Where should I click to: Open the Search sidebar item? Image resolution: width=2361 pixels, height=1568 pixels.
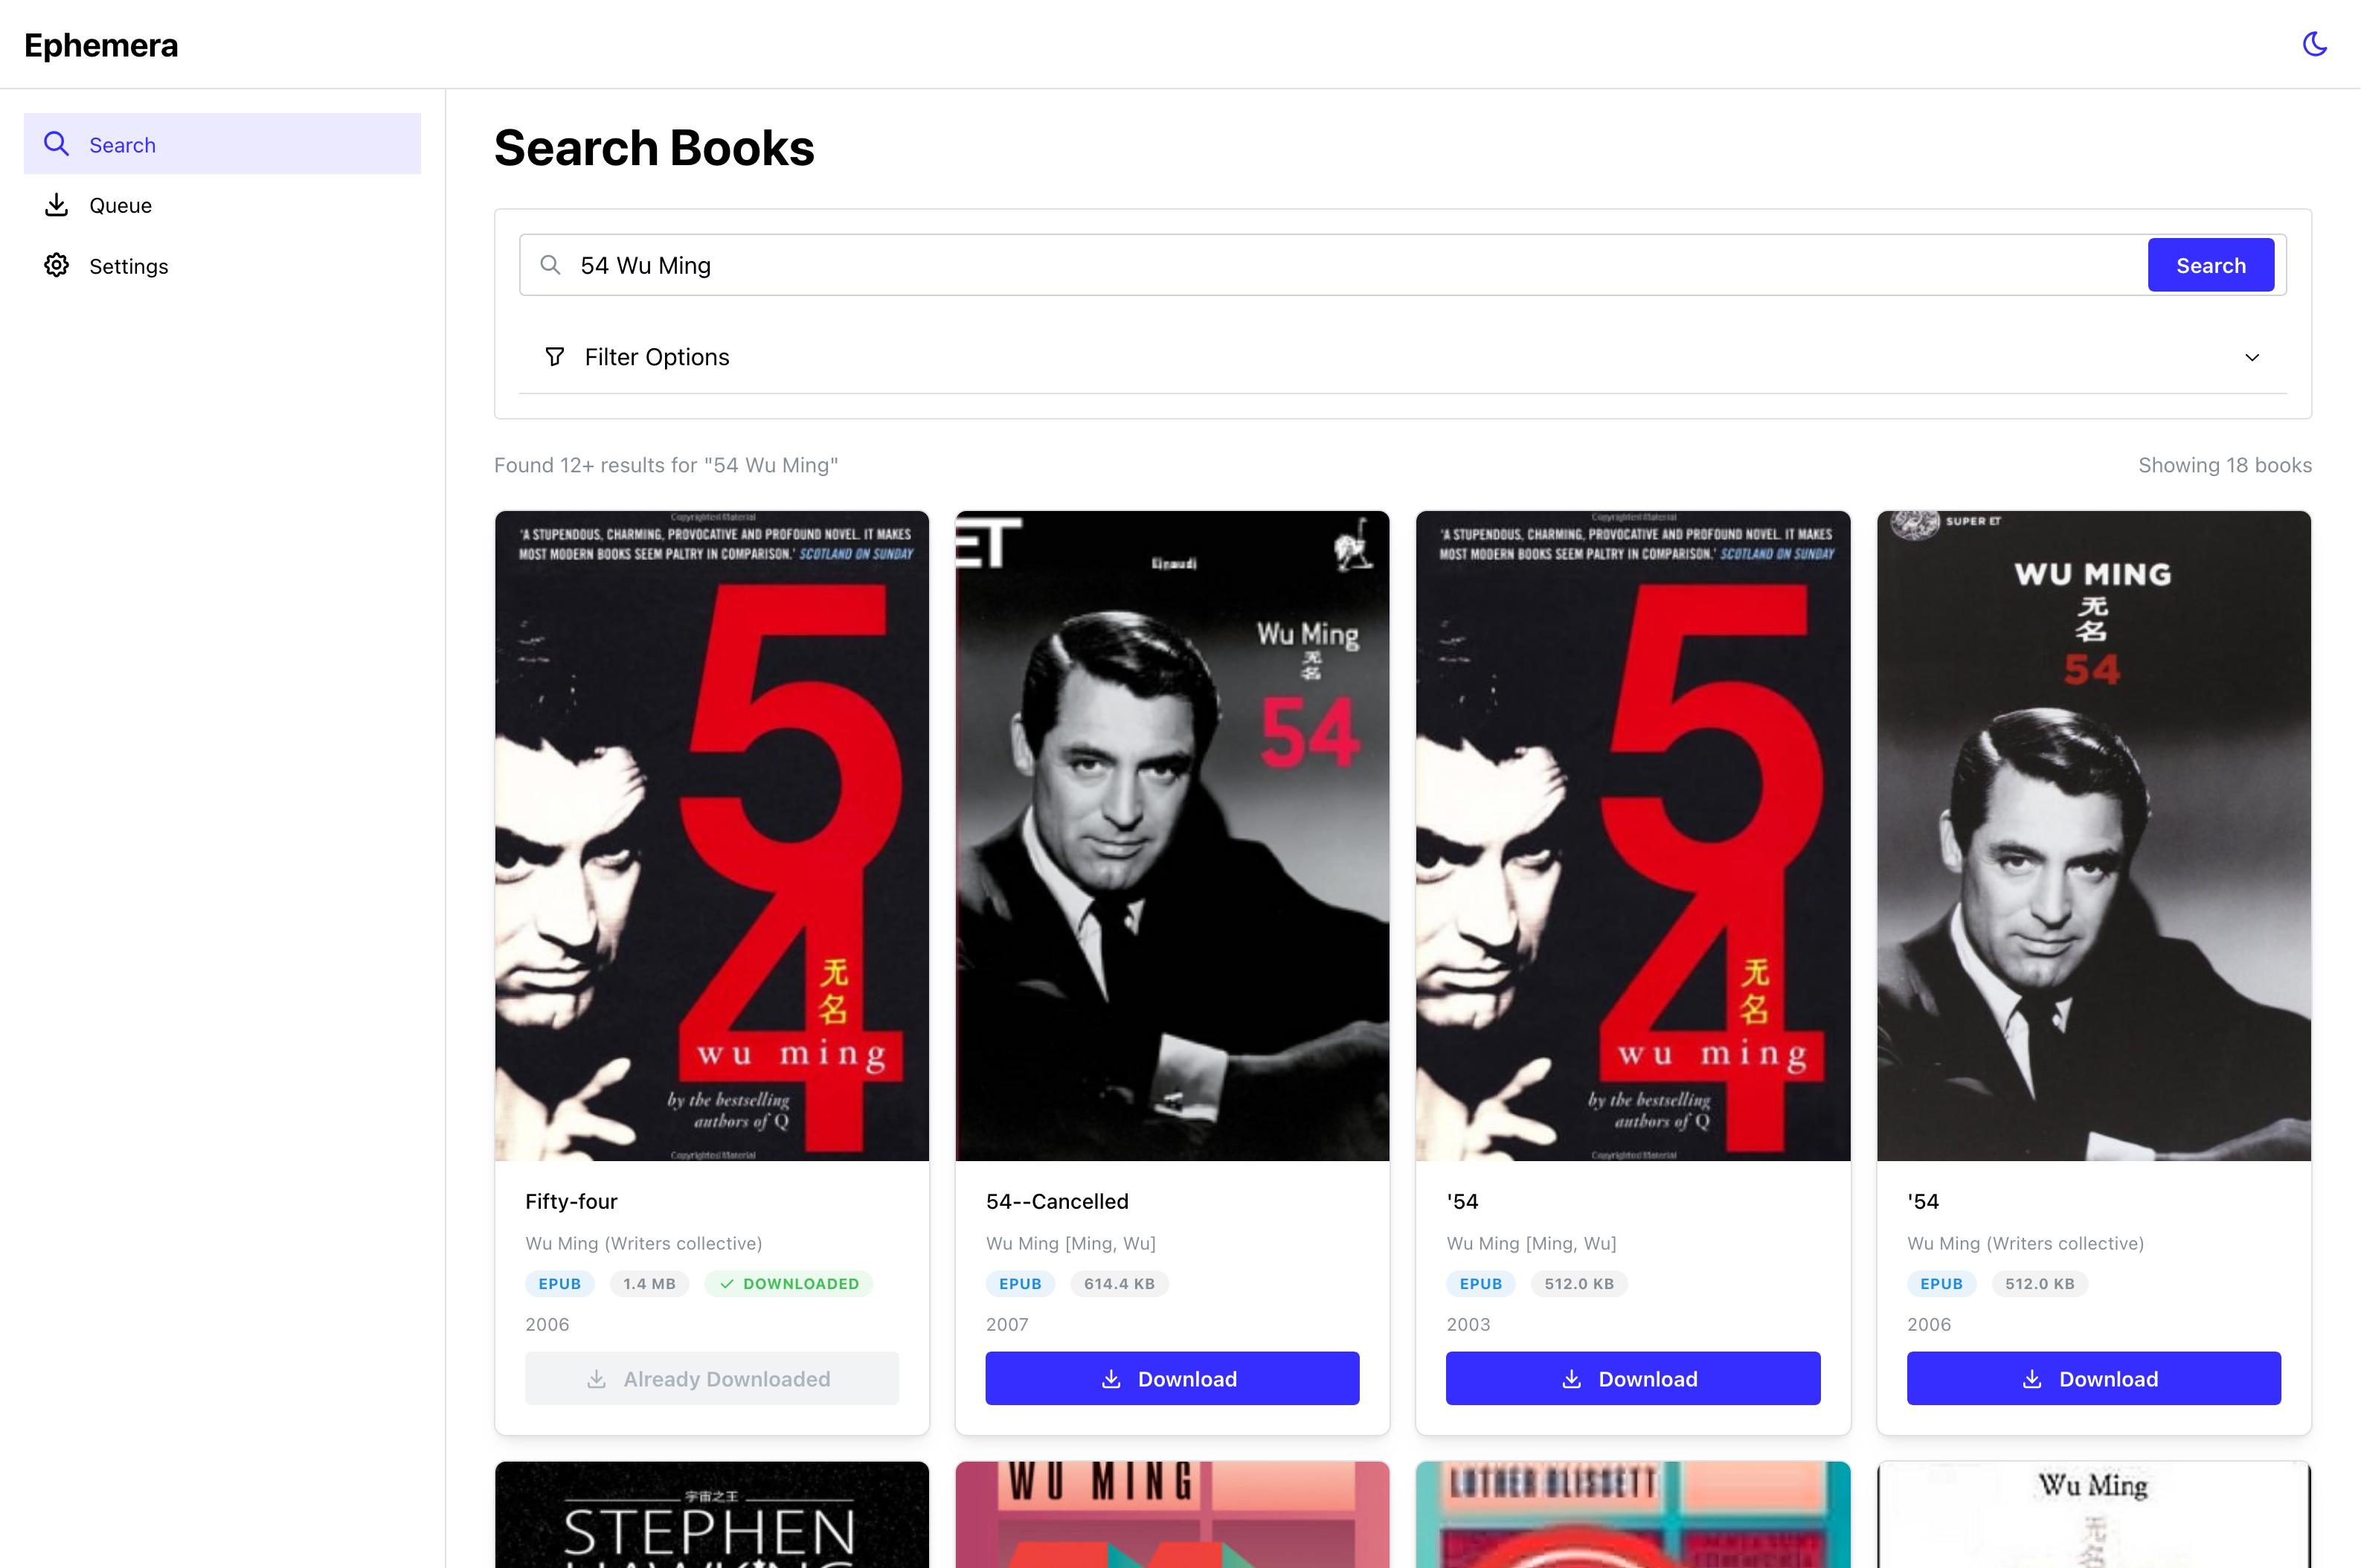pos(222,144)
